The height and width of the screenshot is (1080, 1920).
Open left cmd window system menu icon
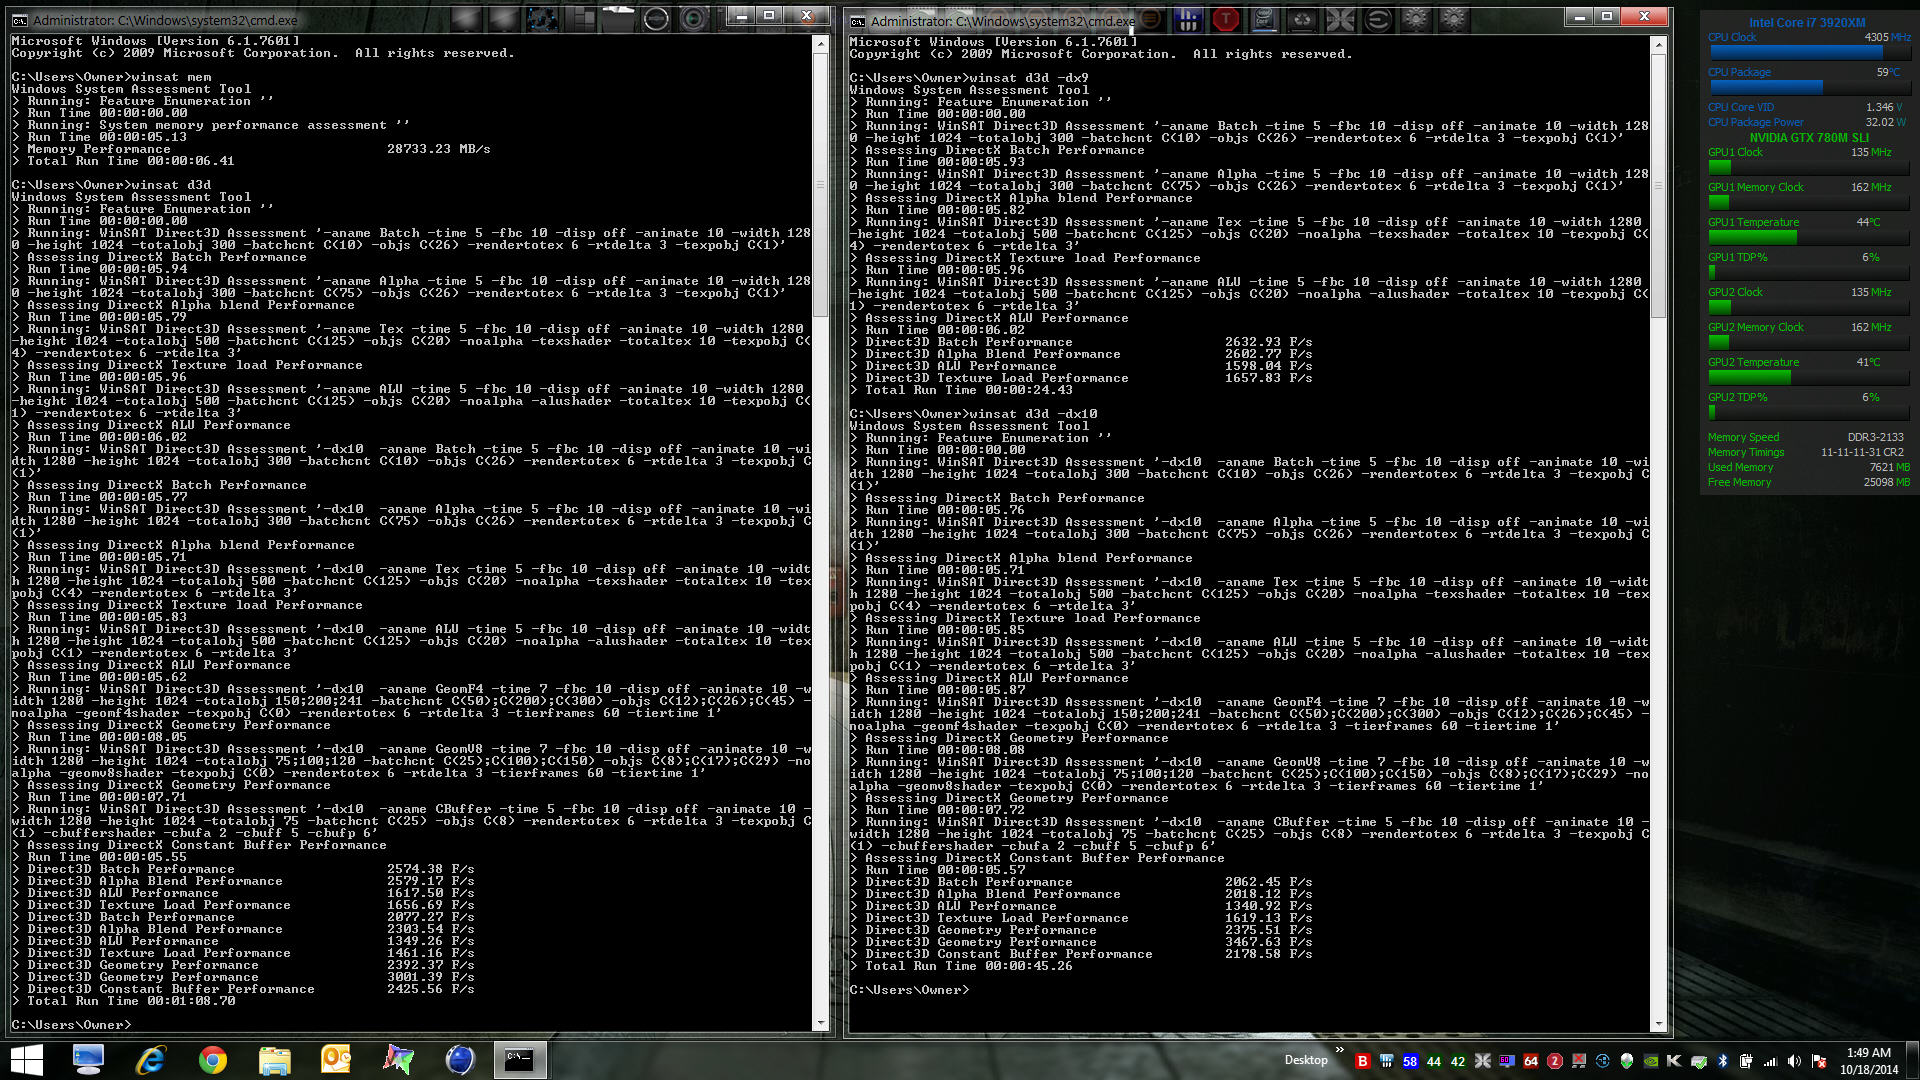pos(19,20)
